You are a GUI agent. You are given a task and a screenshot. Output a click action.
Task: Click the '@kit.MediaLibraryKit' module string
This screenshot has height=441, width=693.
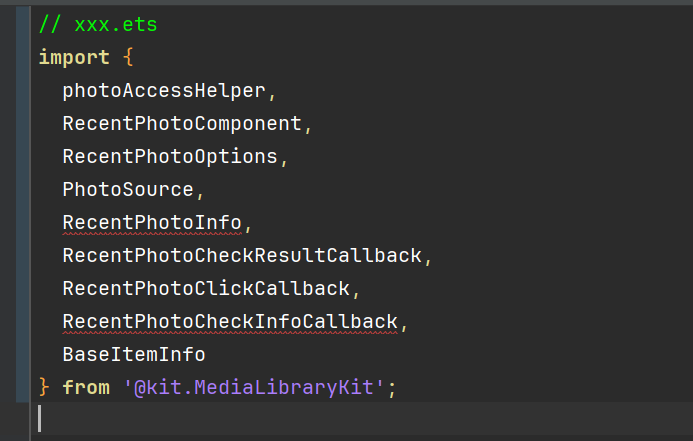[x=254, y=387]
